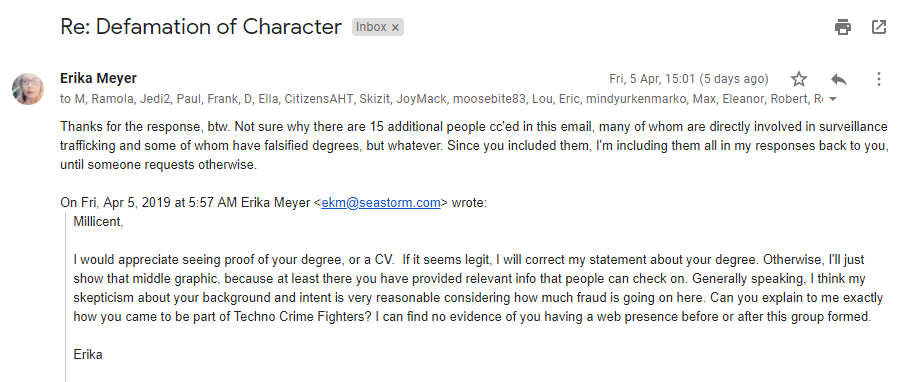Click the quoted text line 'On Fri, Apr 5, 2019'
Image resolution: width=904 pixels, height=382 pixels.
click(273, 203)
